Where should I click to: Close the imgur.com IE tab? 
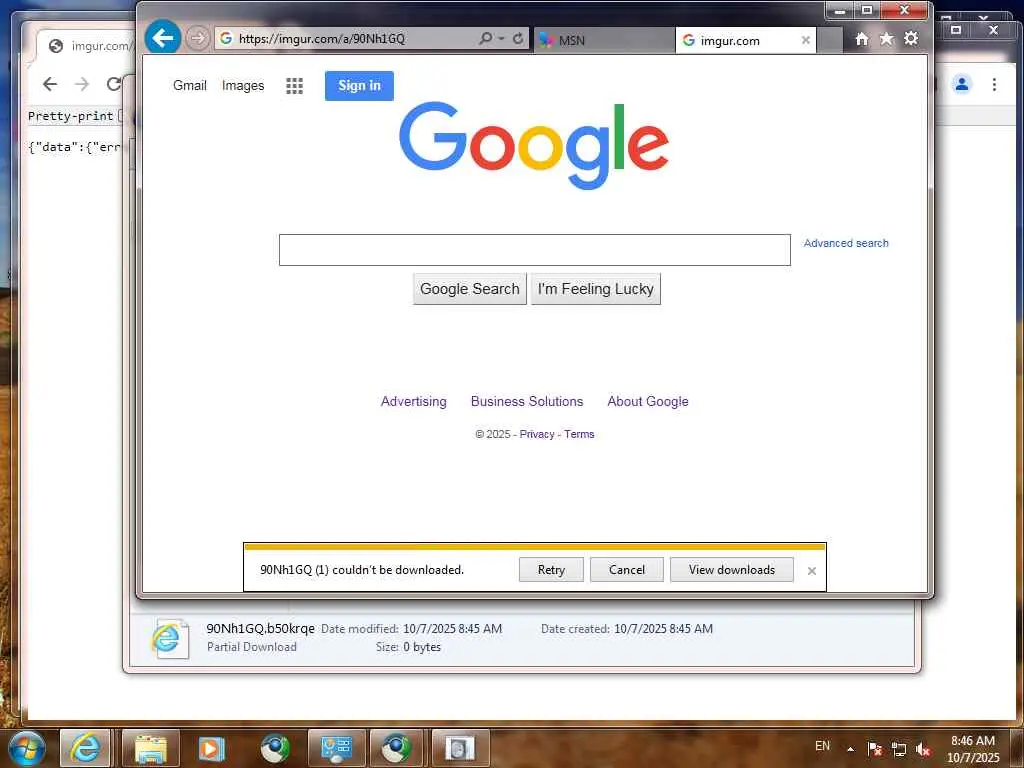coord(806,40)
